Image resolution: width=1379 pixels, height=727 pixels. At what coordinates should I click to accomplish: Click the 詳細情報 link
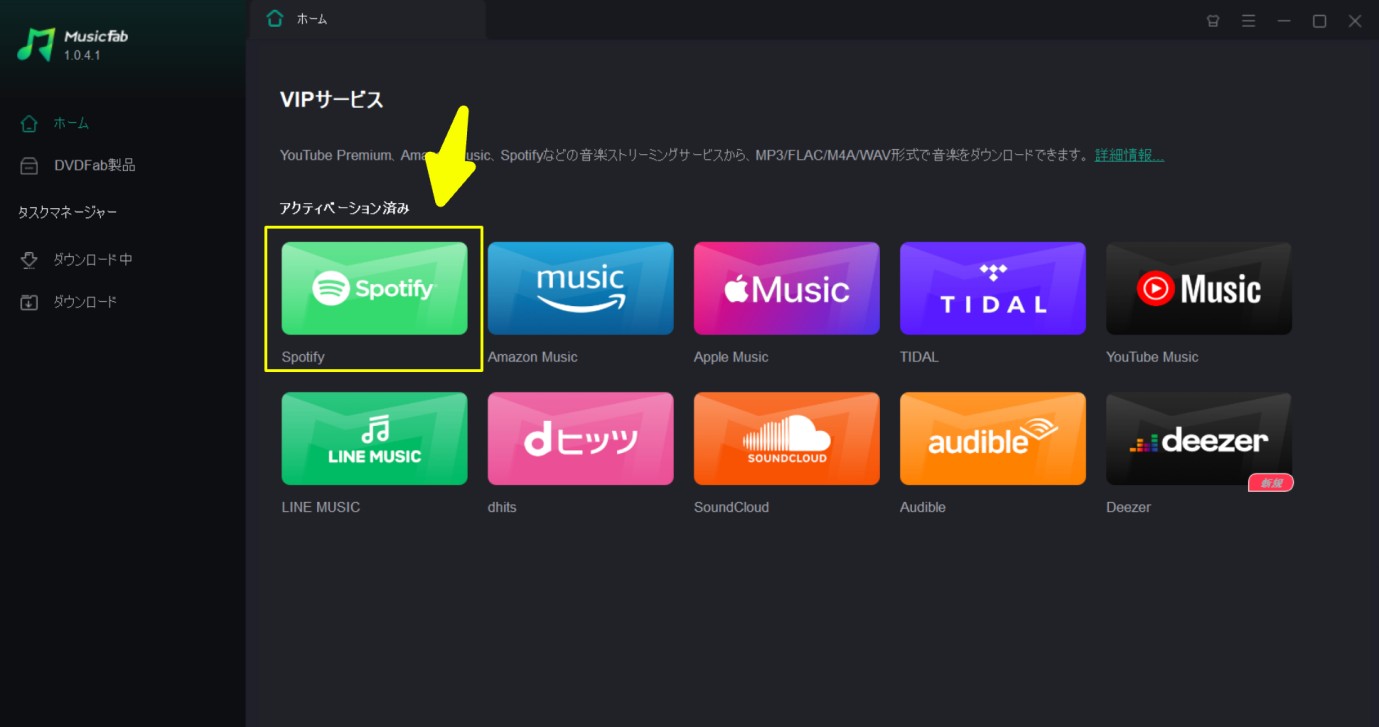[1129, 155]
